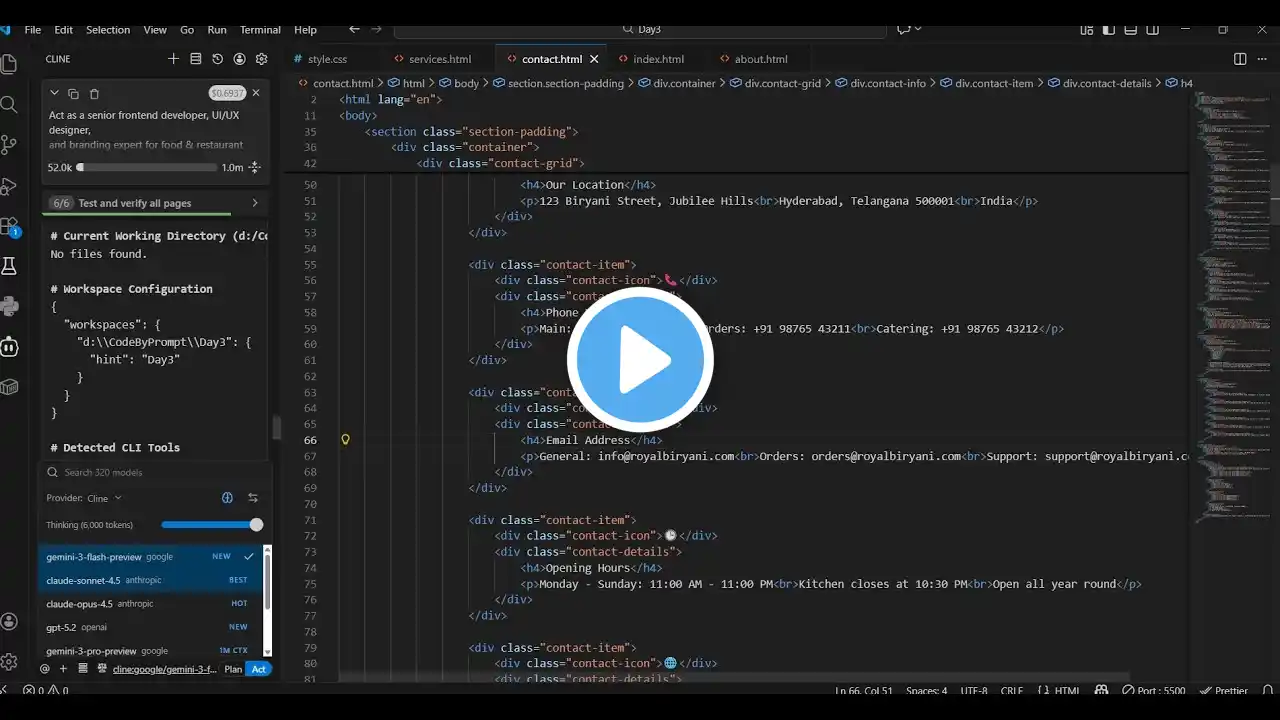Viewport: 1280px width, 720px height.
Task: Open the Extensions view
Action: click(x=9, y=226)
